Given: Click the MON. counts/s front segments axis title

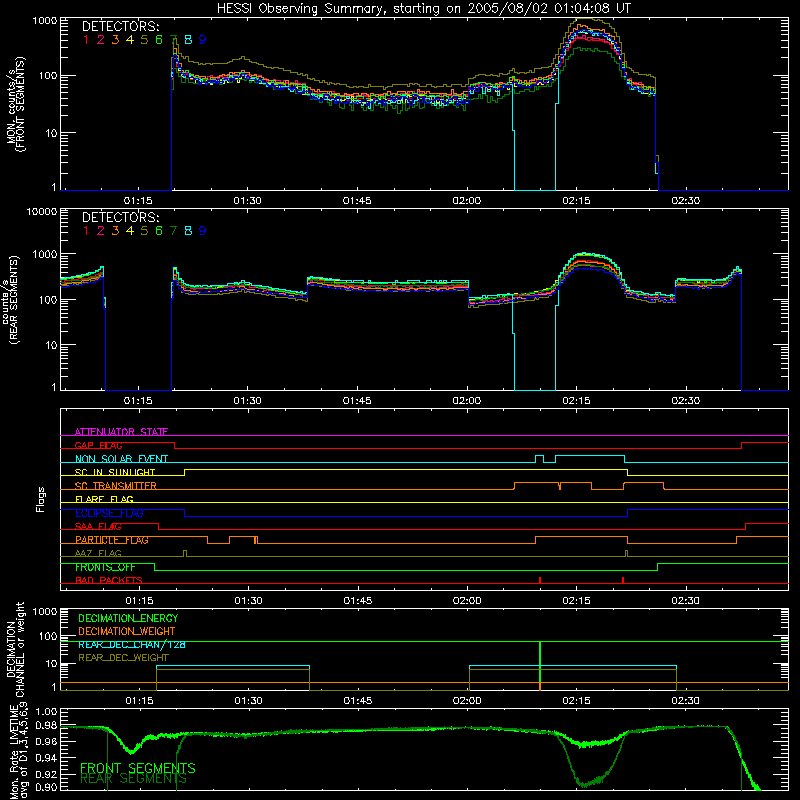Looking at the screenshot, I should (16, 105).
